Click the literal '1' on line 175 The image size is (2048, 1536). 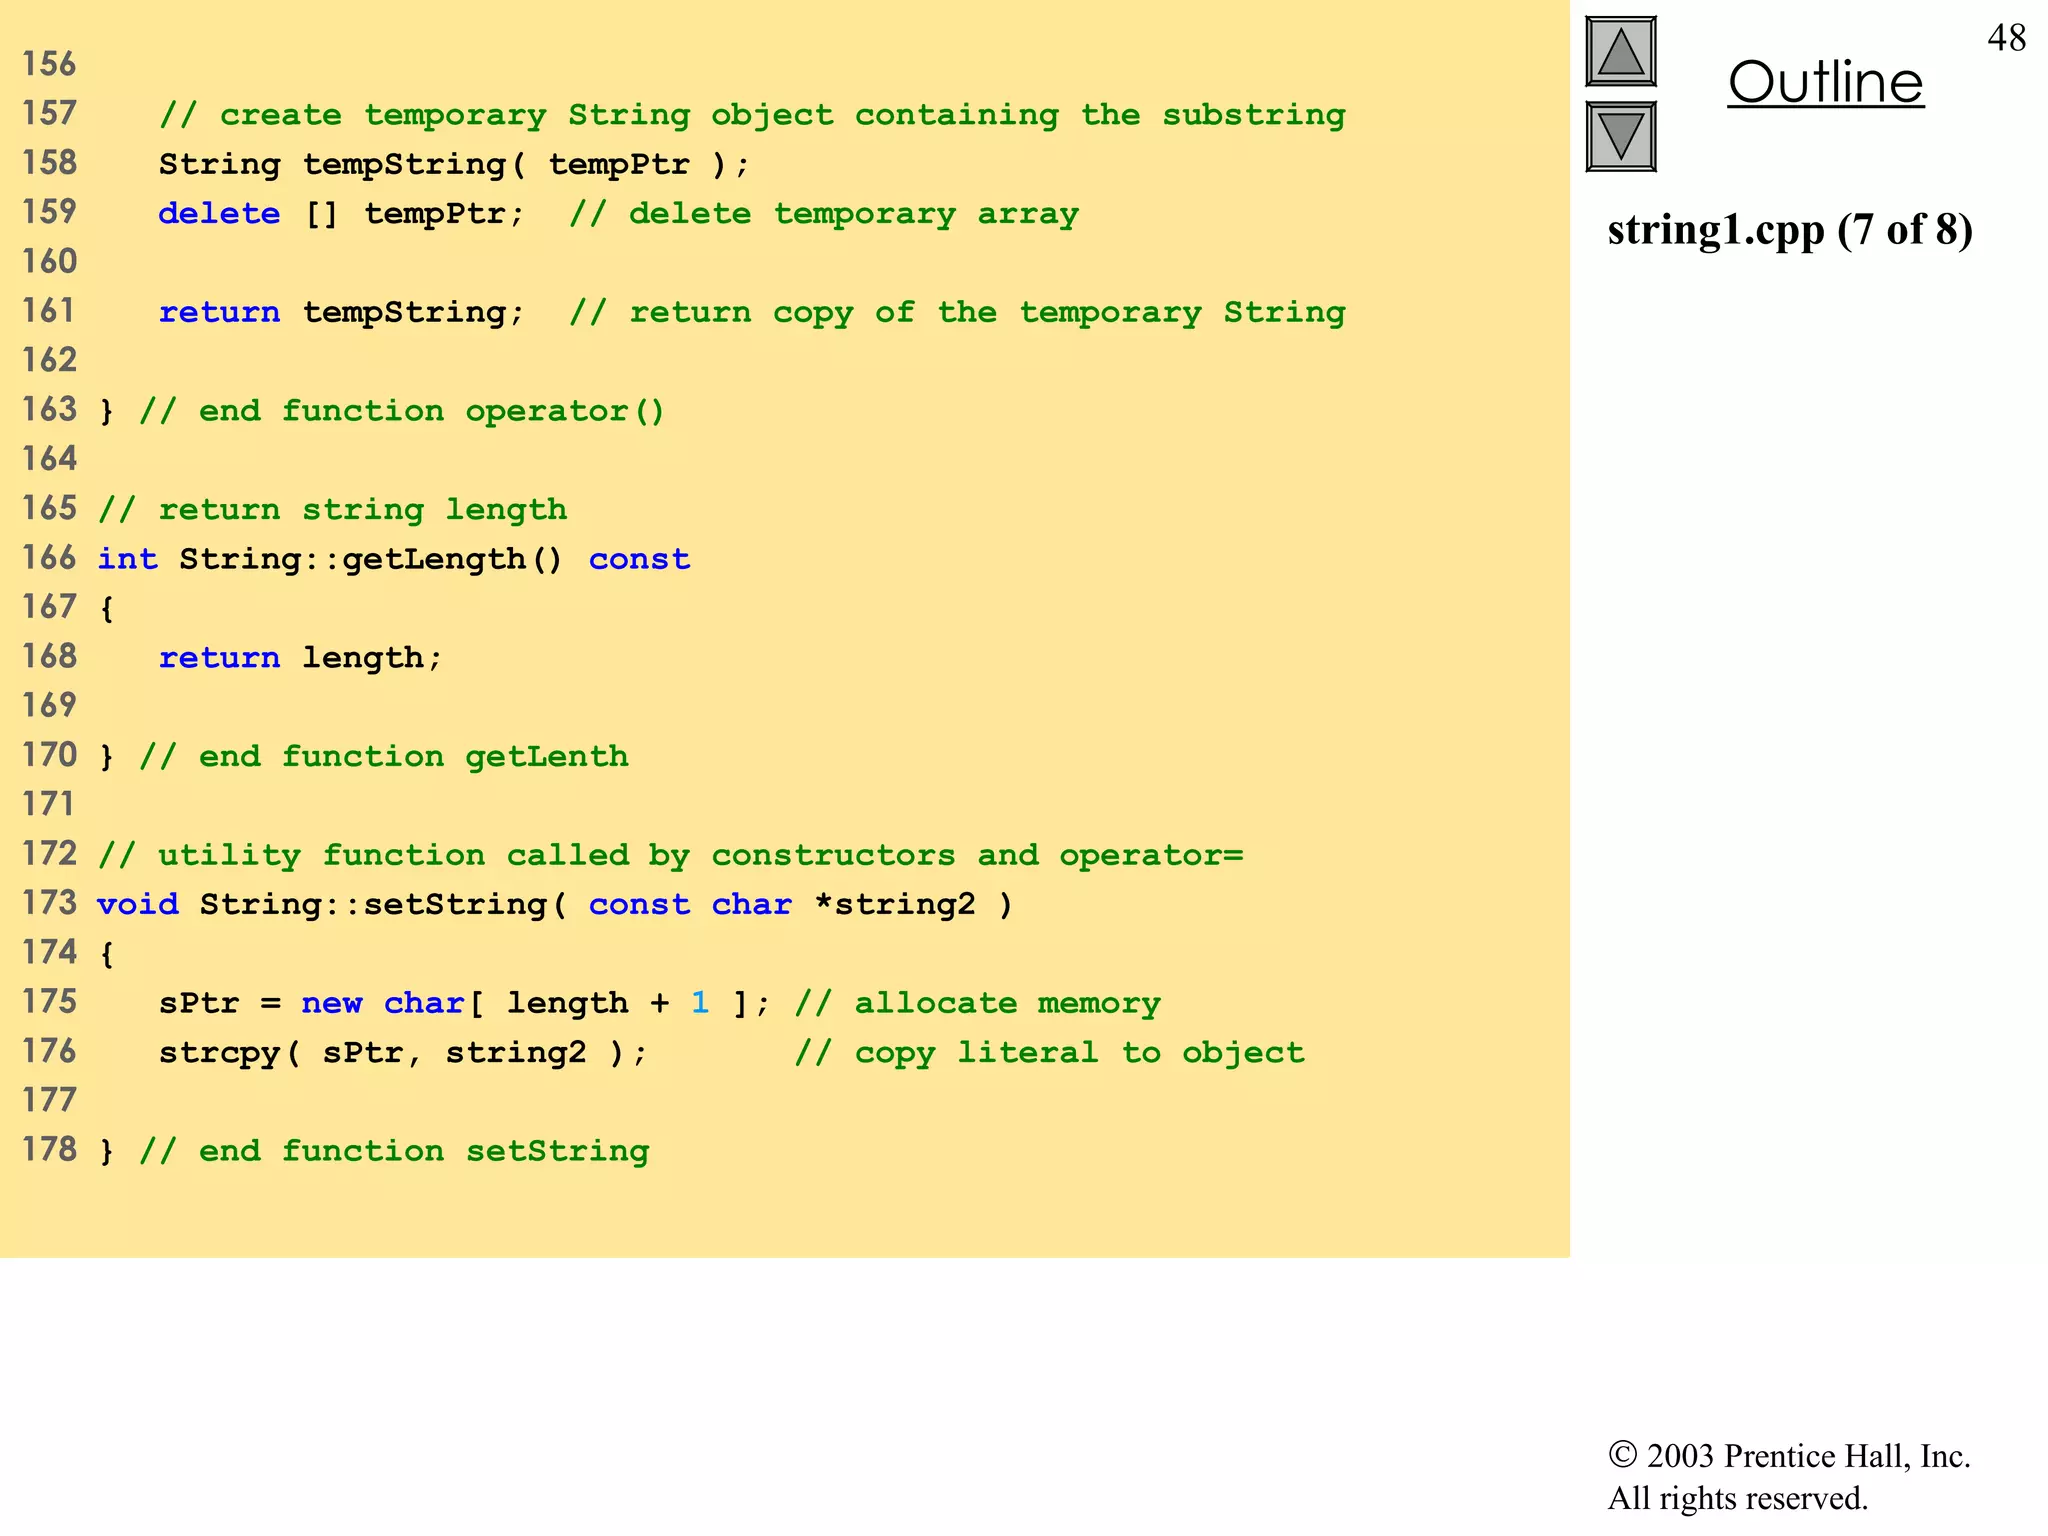(700, 1003)
